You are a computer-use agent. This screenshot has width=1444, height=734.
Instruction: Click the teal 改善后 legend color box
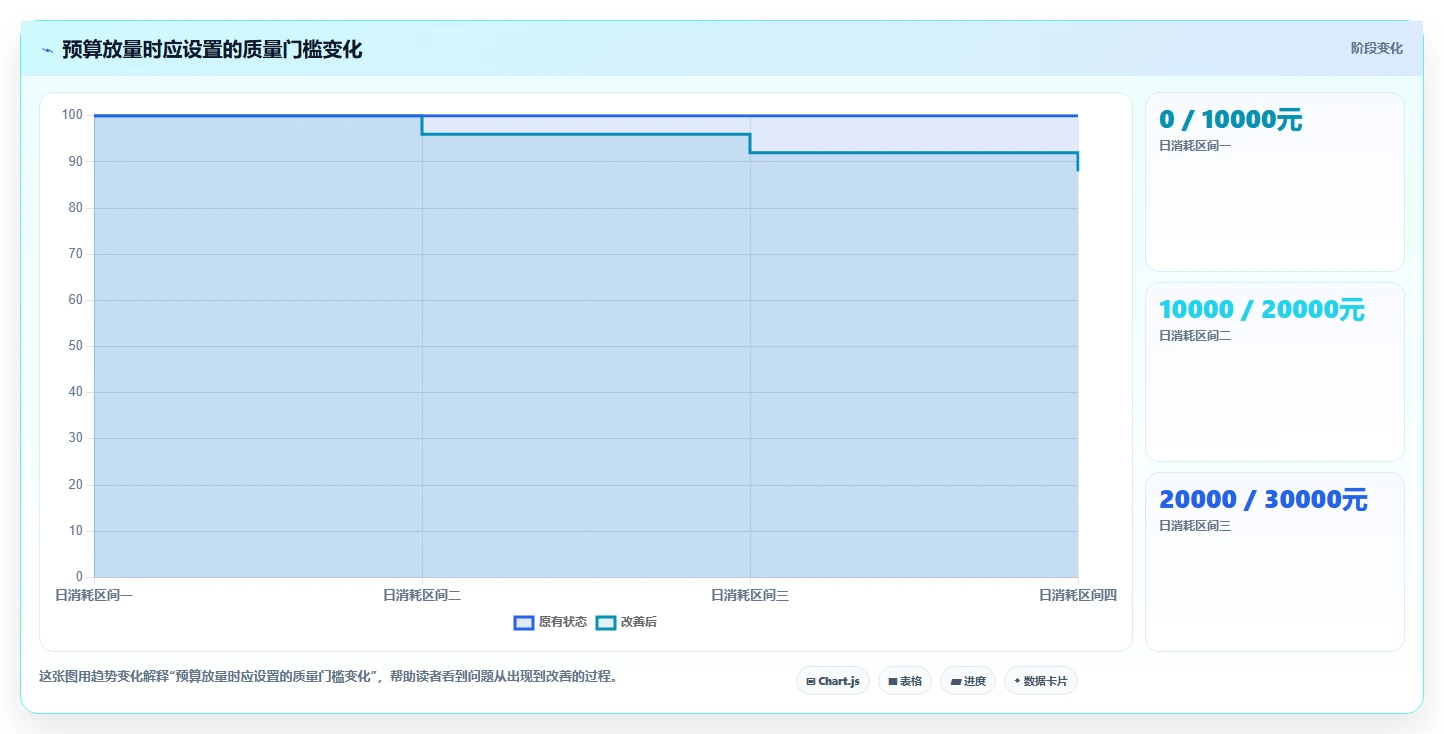click(606, 622)
